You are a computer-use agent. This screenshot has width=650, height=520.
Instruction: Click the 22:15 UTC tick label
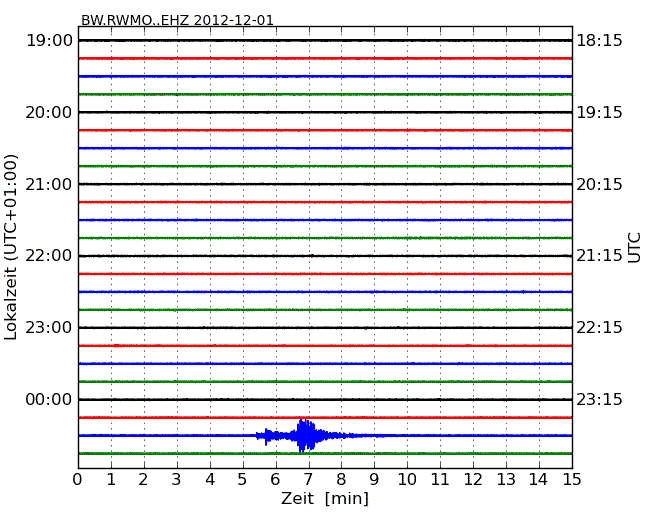pos(599,328)
